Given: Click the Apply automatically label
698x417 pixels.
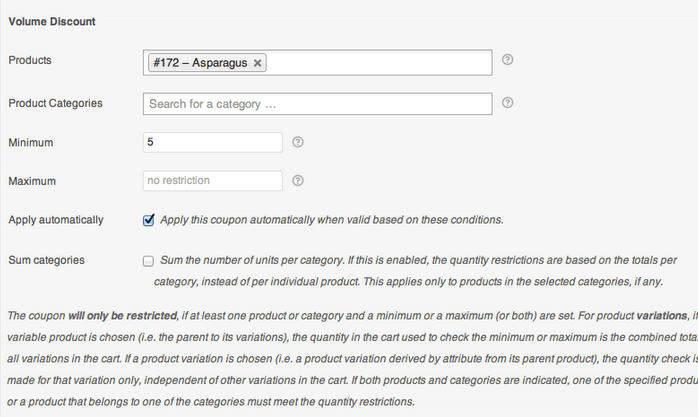Looking at the screenshot, I should (56, 220).
